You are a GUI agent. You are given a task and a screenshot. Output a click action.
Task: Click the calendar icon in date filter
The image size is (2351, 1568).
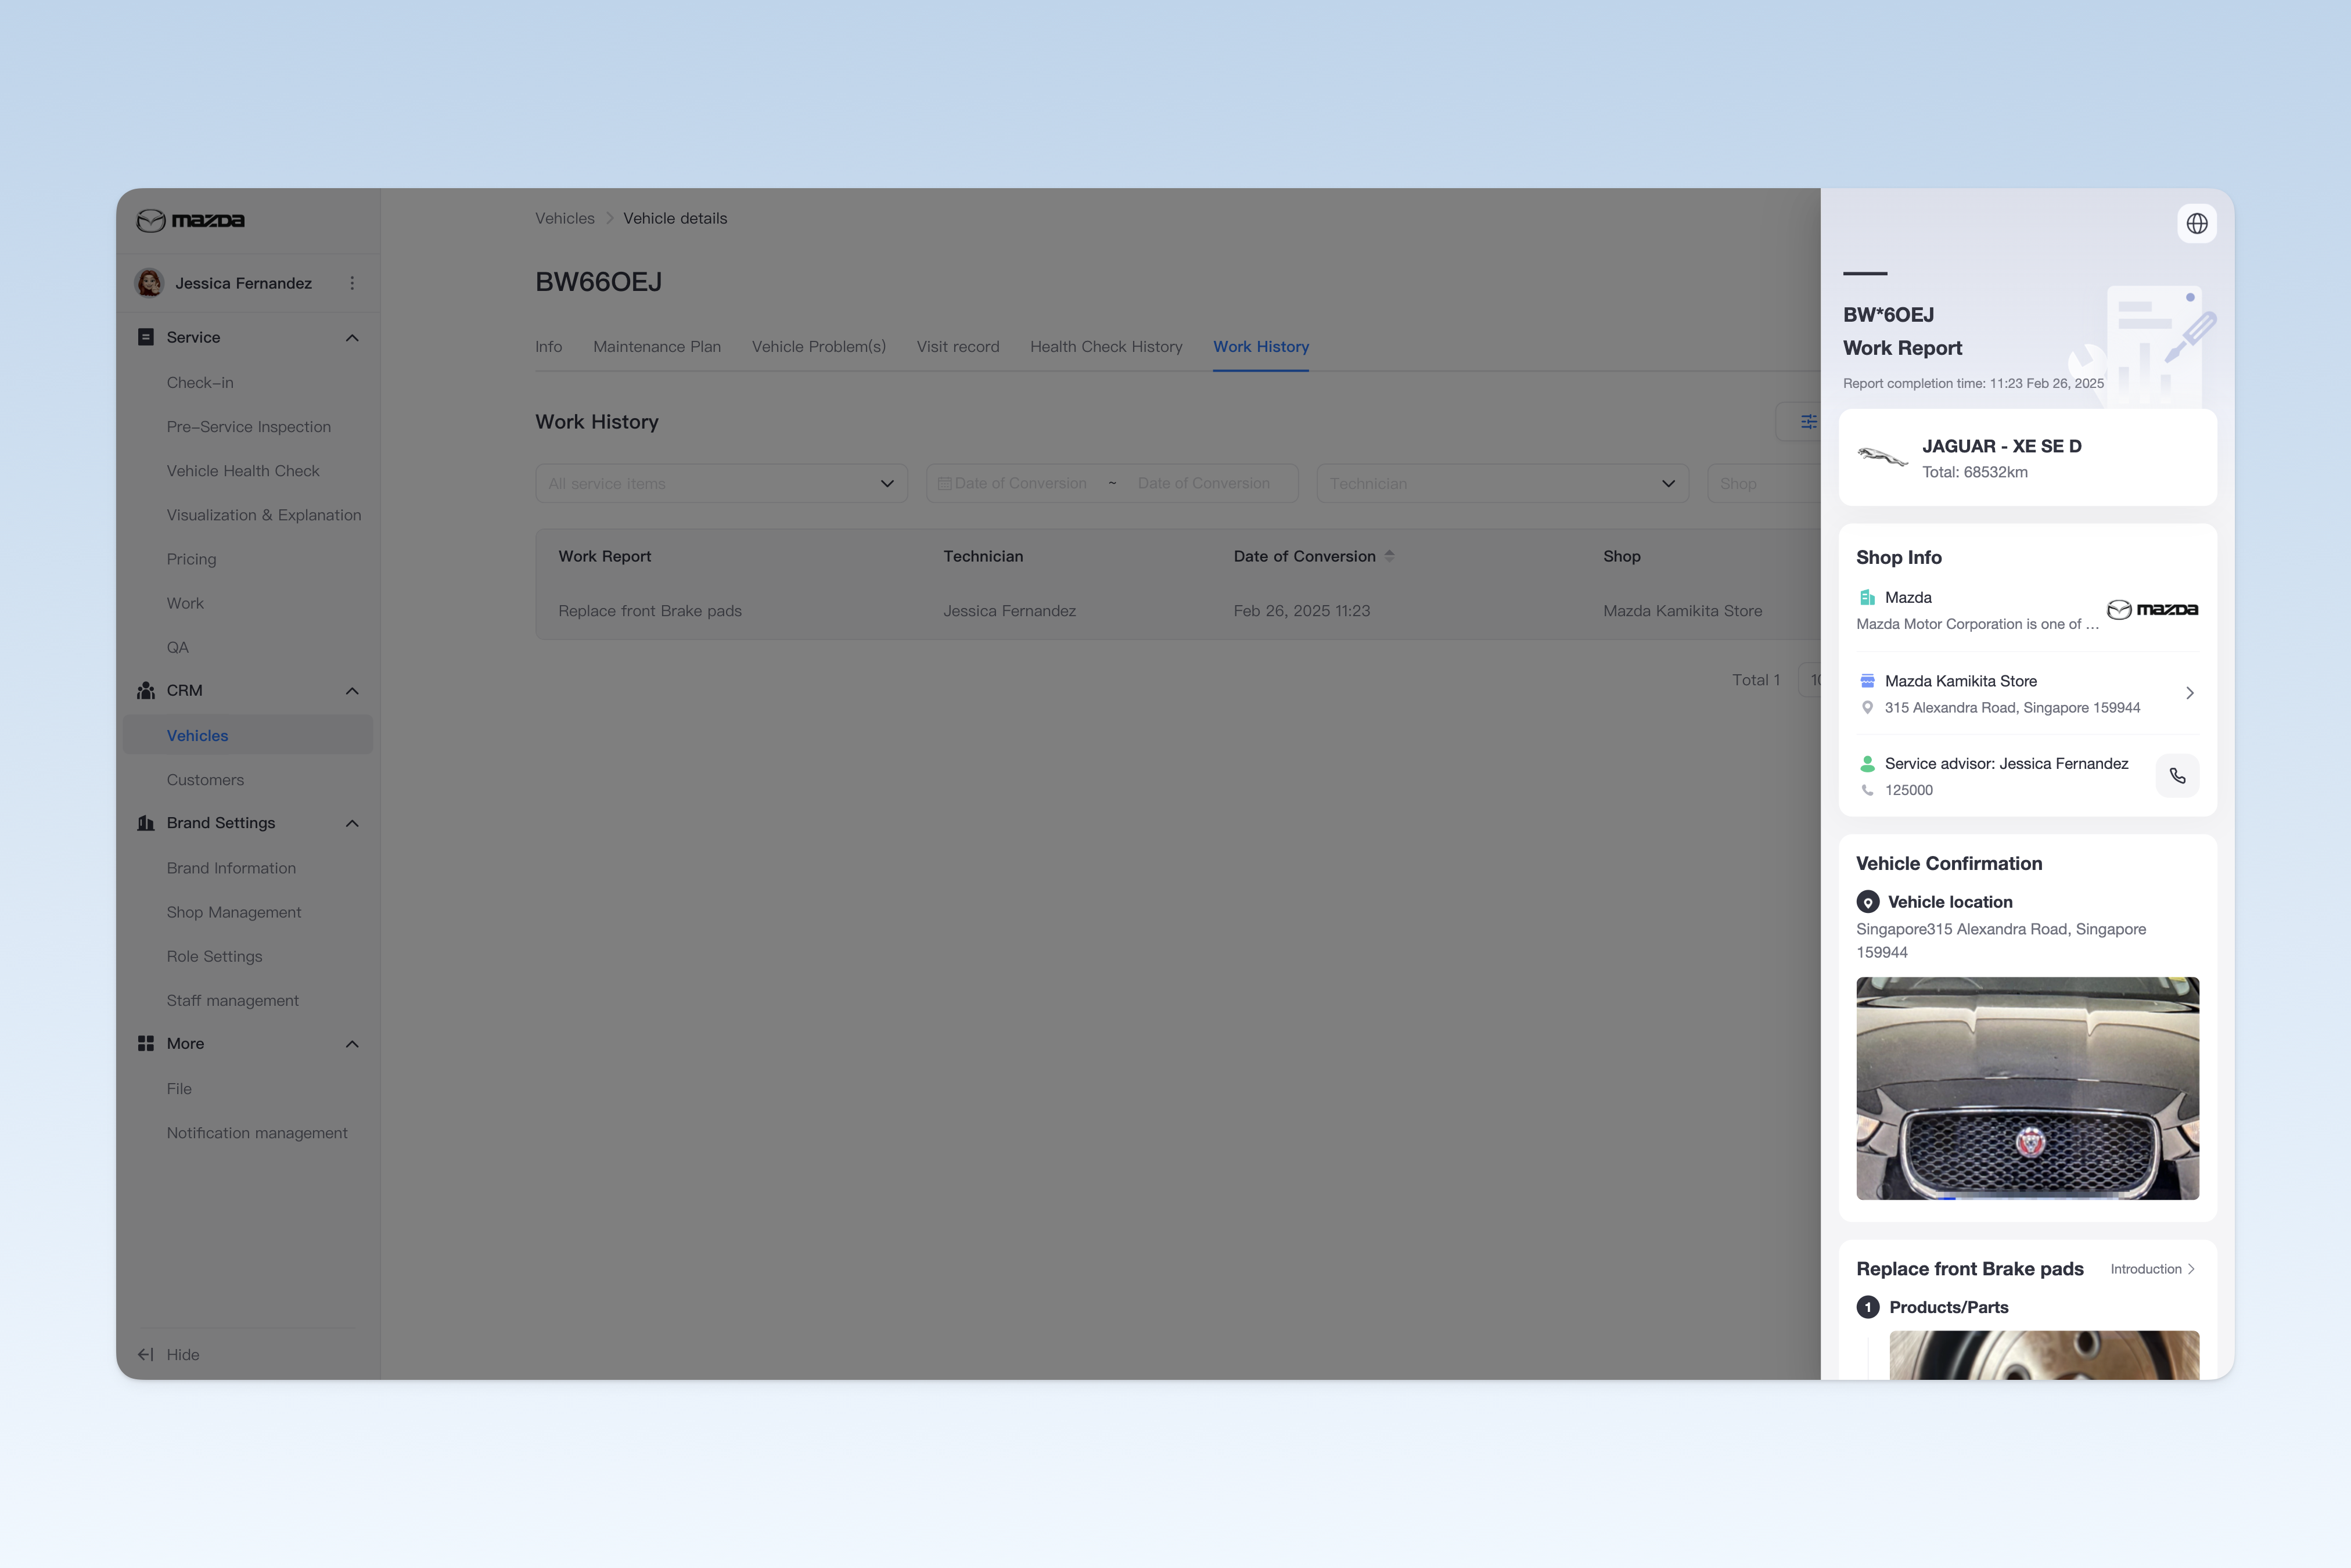tap(944, 483)
